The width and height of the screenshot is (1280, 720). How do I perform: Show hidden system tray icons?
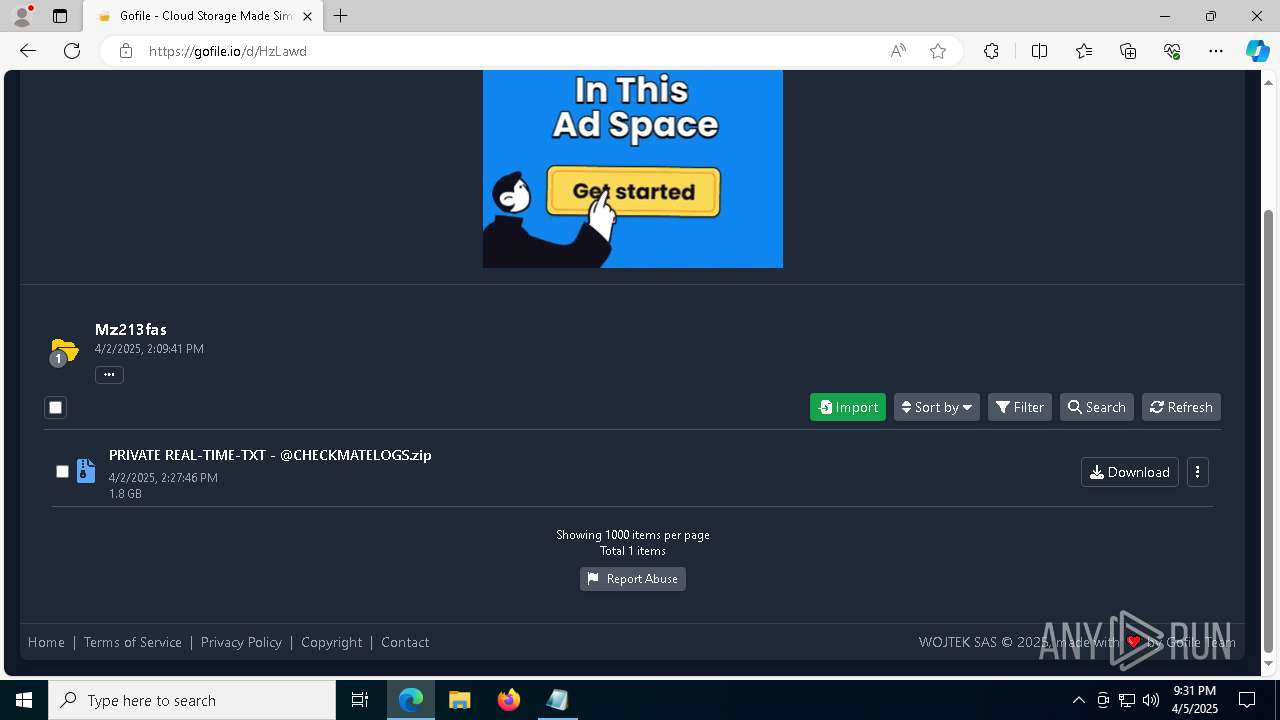coord(1078,700)
